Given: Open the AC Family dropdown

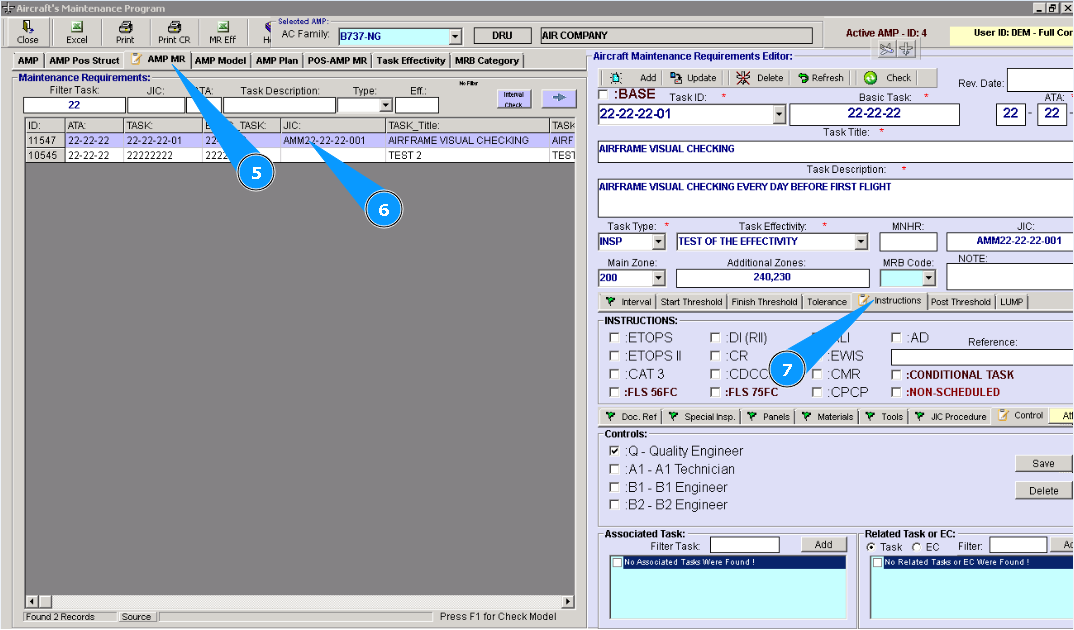Looking at the screenshot, I should coord(455,36).
